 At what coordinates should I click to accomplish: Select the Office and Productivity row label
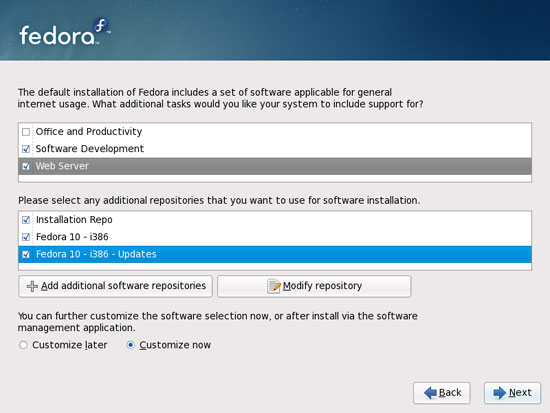pos(89,132)
